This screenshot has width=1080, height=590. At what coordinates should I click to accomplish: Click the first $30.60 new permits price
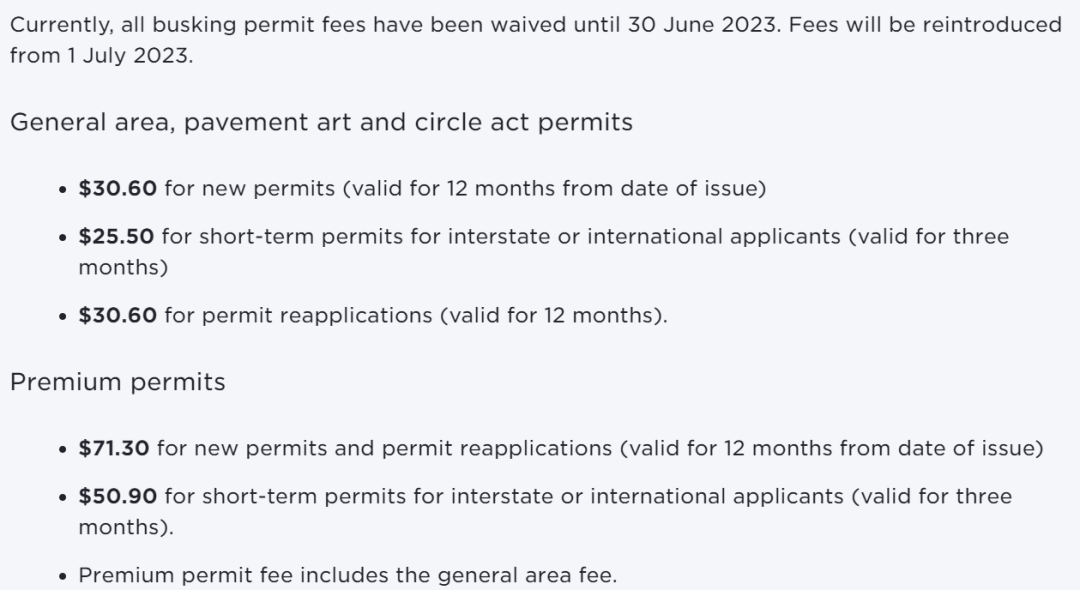click(x=118, y=189)
